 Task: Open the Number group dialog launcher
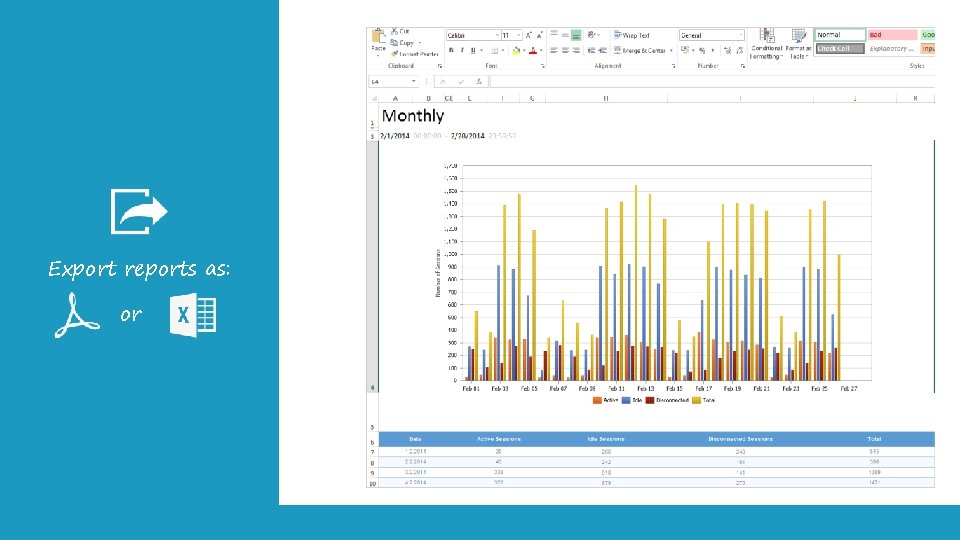743,66
